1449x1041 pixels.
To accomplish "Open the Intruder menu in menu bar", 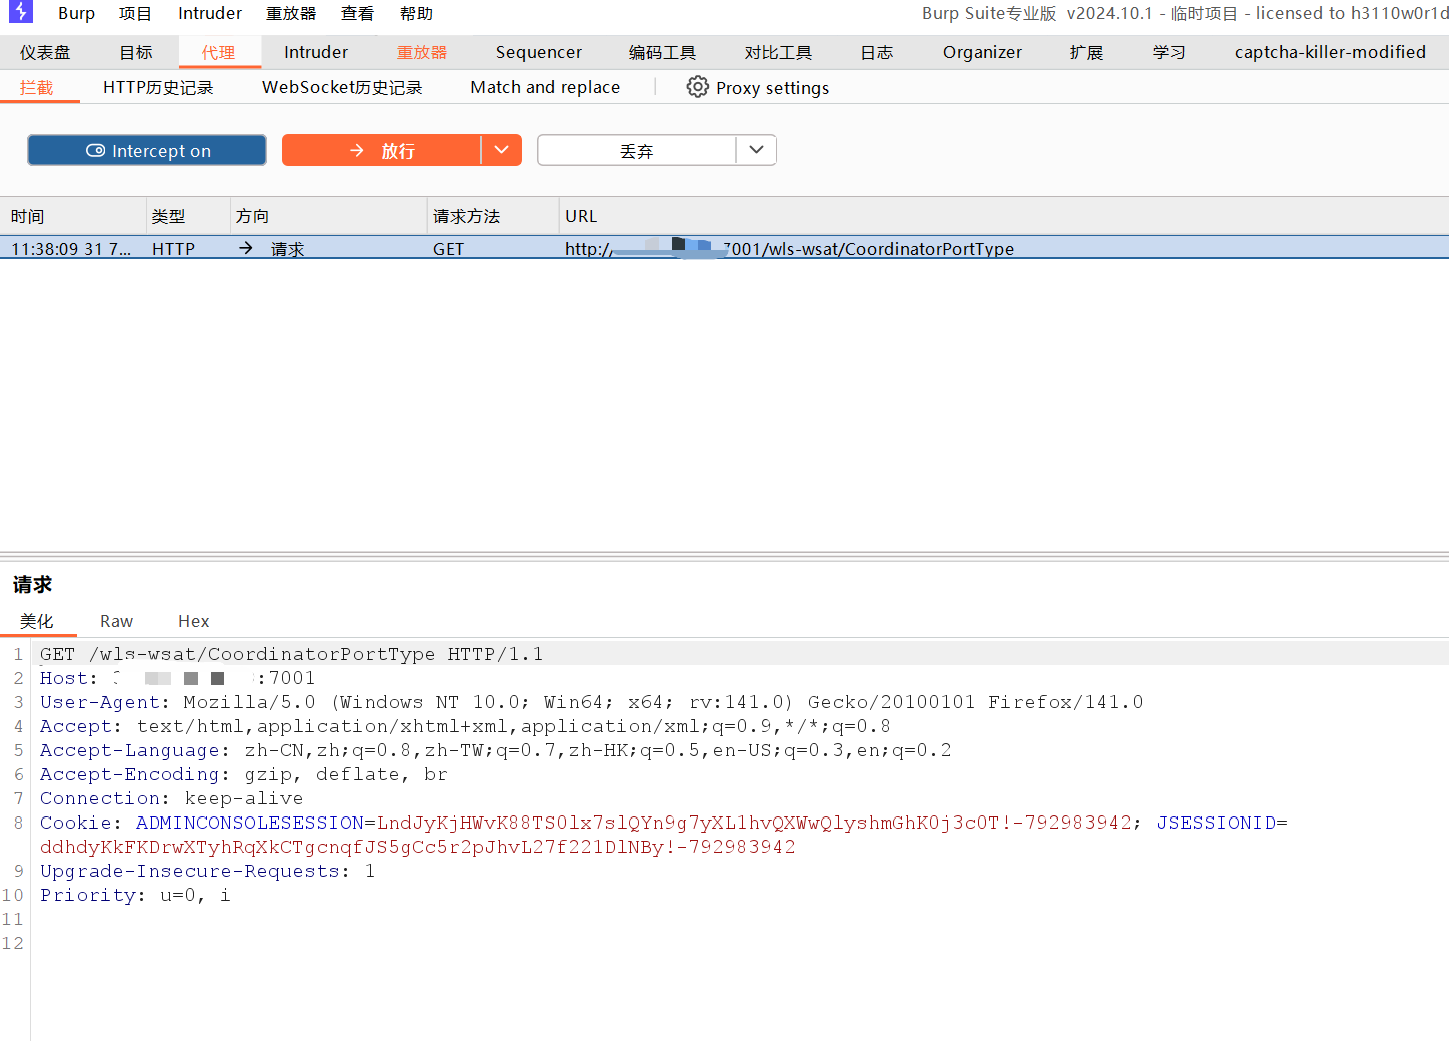I will point(210,13).
